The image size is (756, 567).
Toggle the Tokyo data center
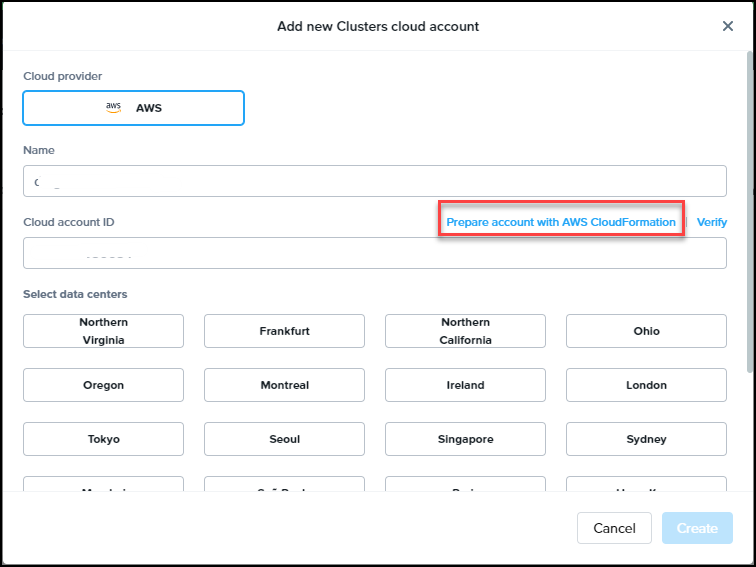(x=103, y=439)
